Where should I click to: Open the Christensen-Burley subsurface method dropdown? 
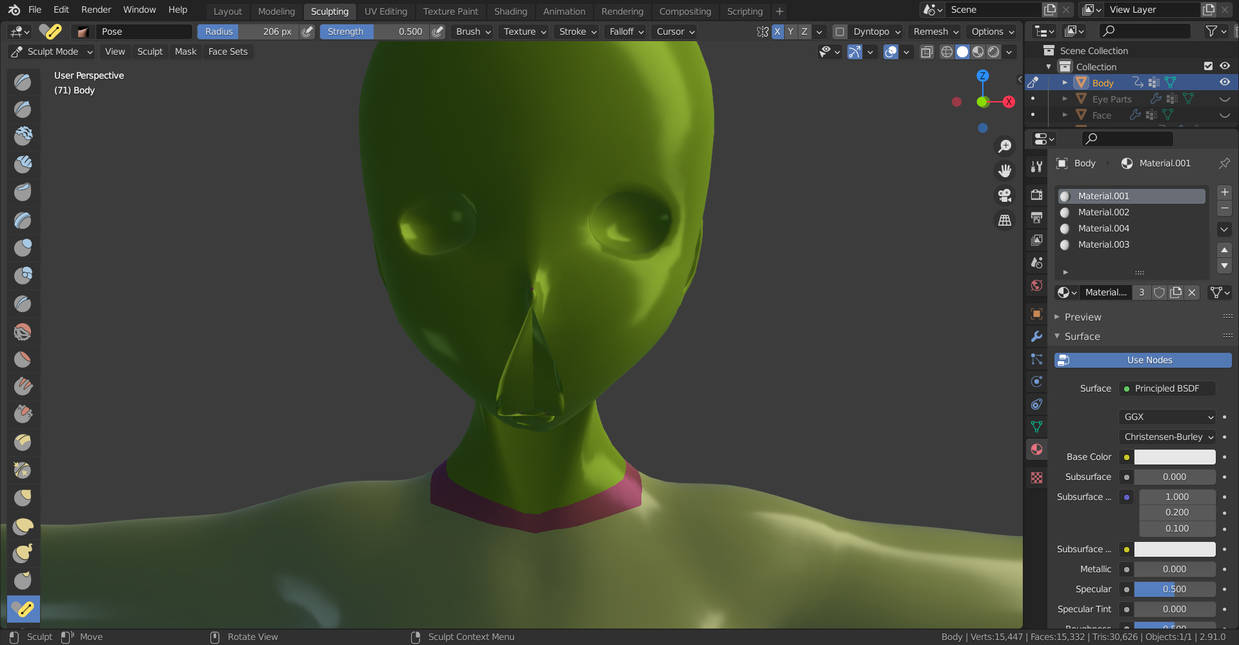click(x=1167, y=437)
